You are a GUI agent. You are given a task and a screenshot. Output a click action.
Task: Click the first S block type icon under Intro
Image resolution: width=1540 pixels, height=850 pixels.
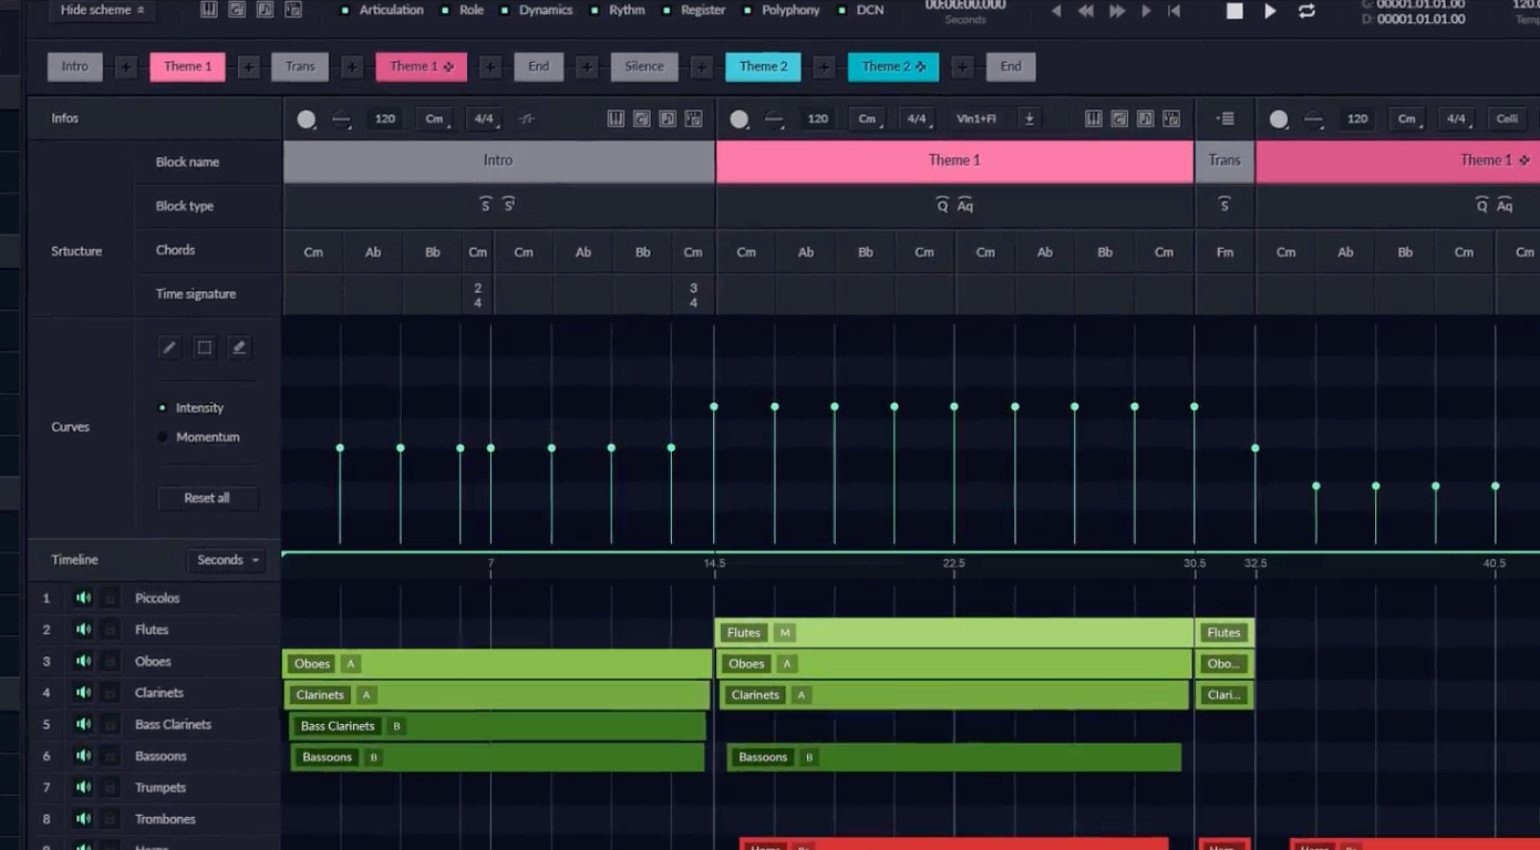486,205
